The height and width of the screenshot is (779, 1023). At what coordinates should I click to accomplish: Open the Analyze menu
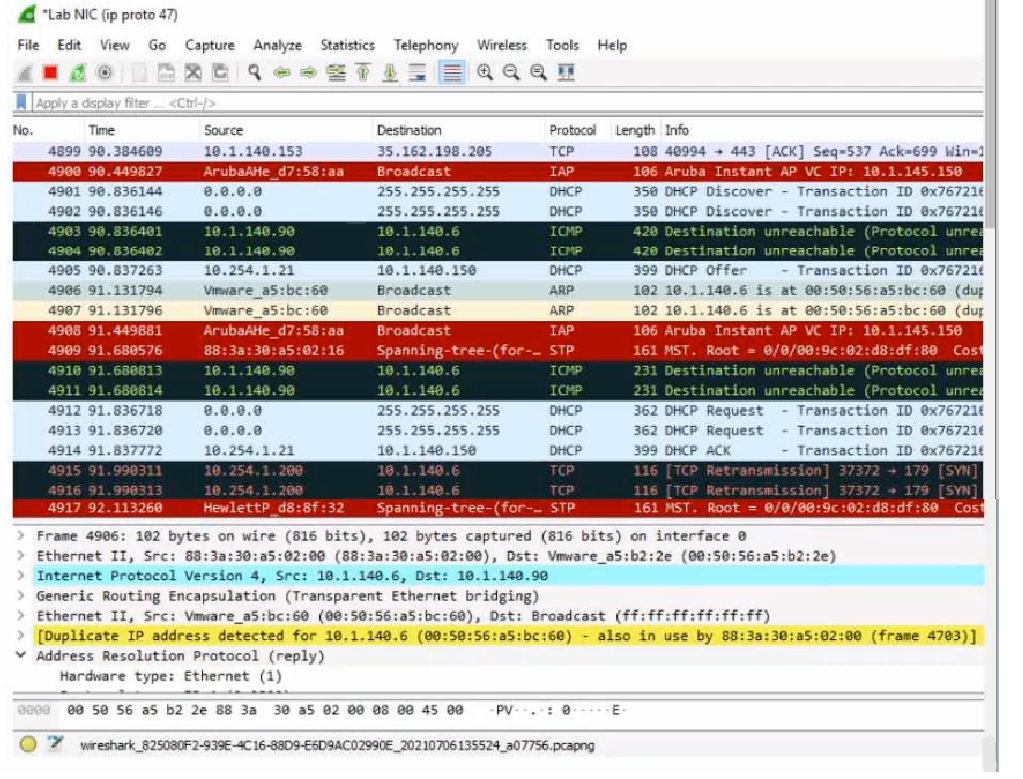tap(277, 45)
